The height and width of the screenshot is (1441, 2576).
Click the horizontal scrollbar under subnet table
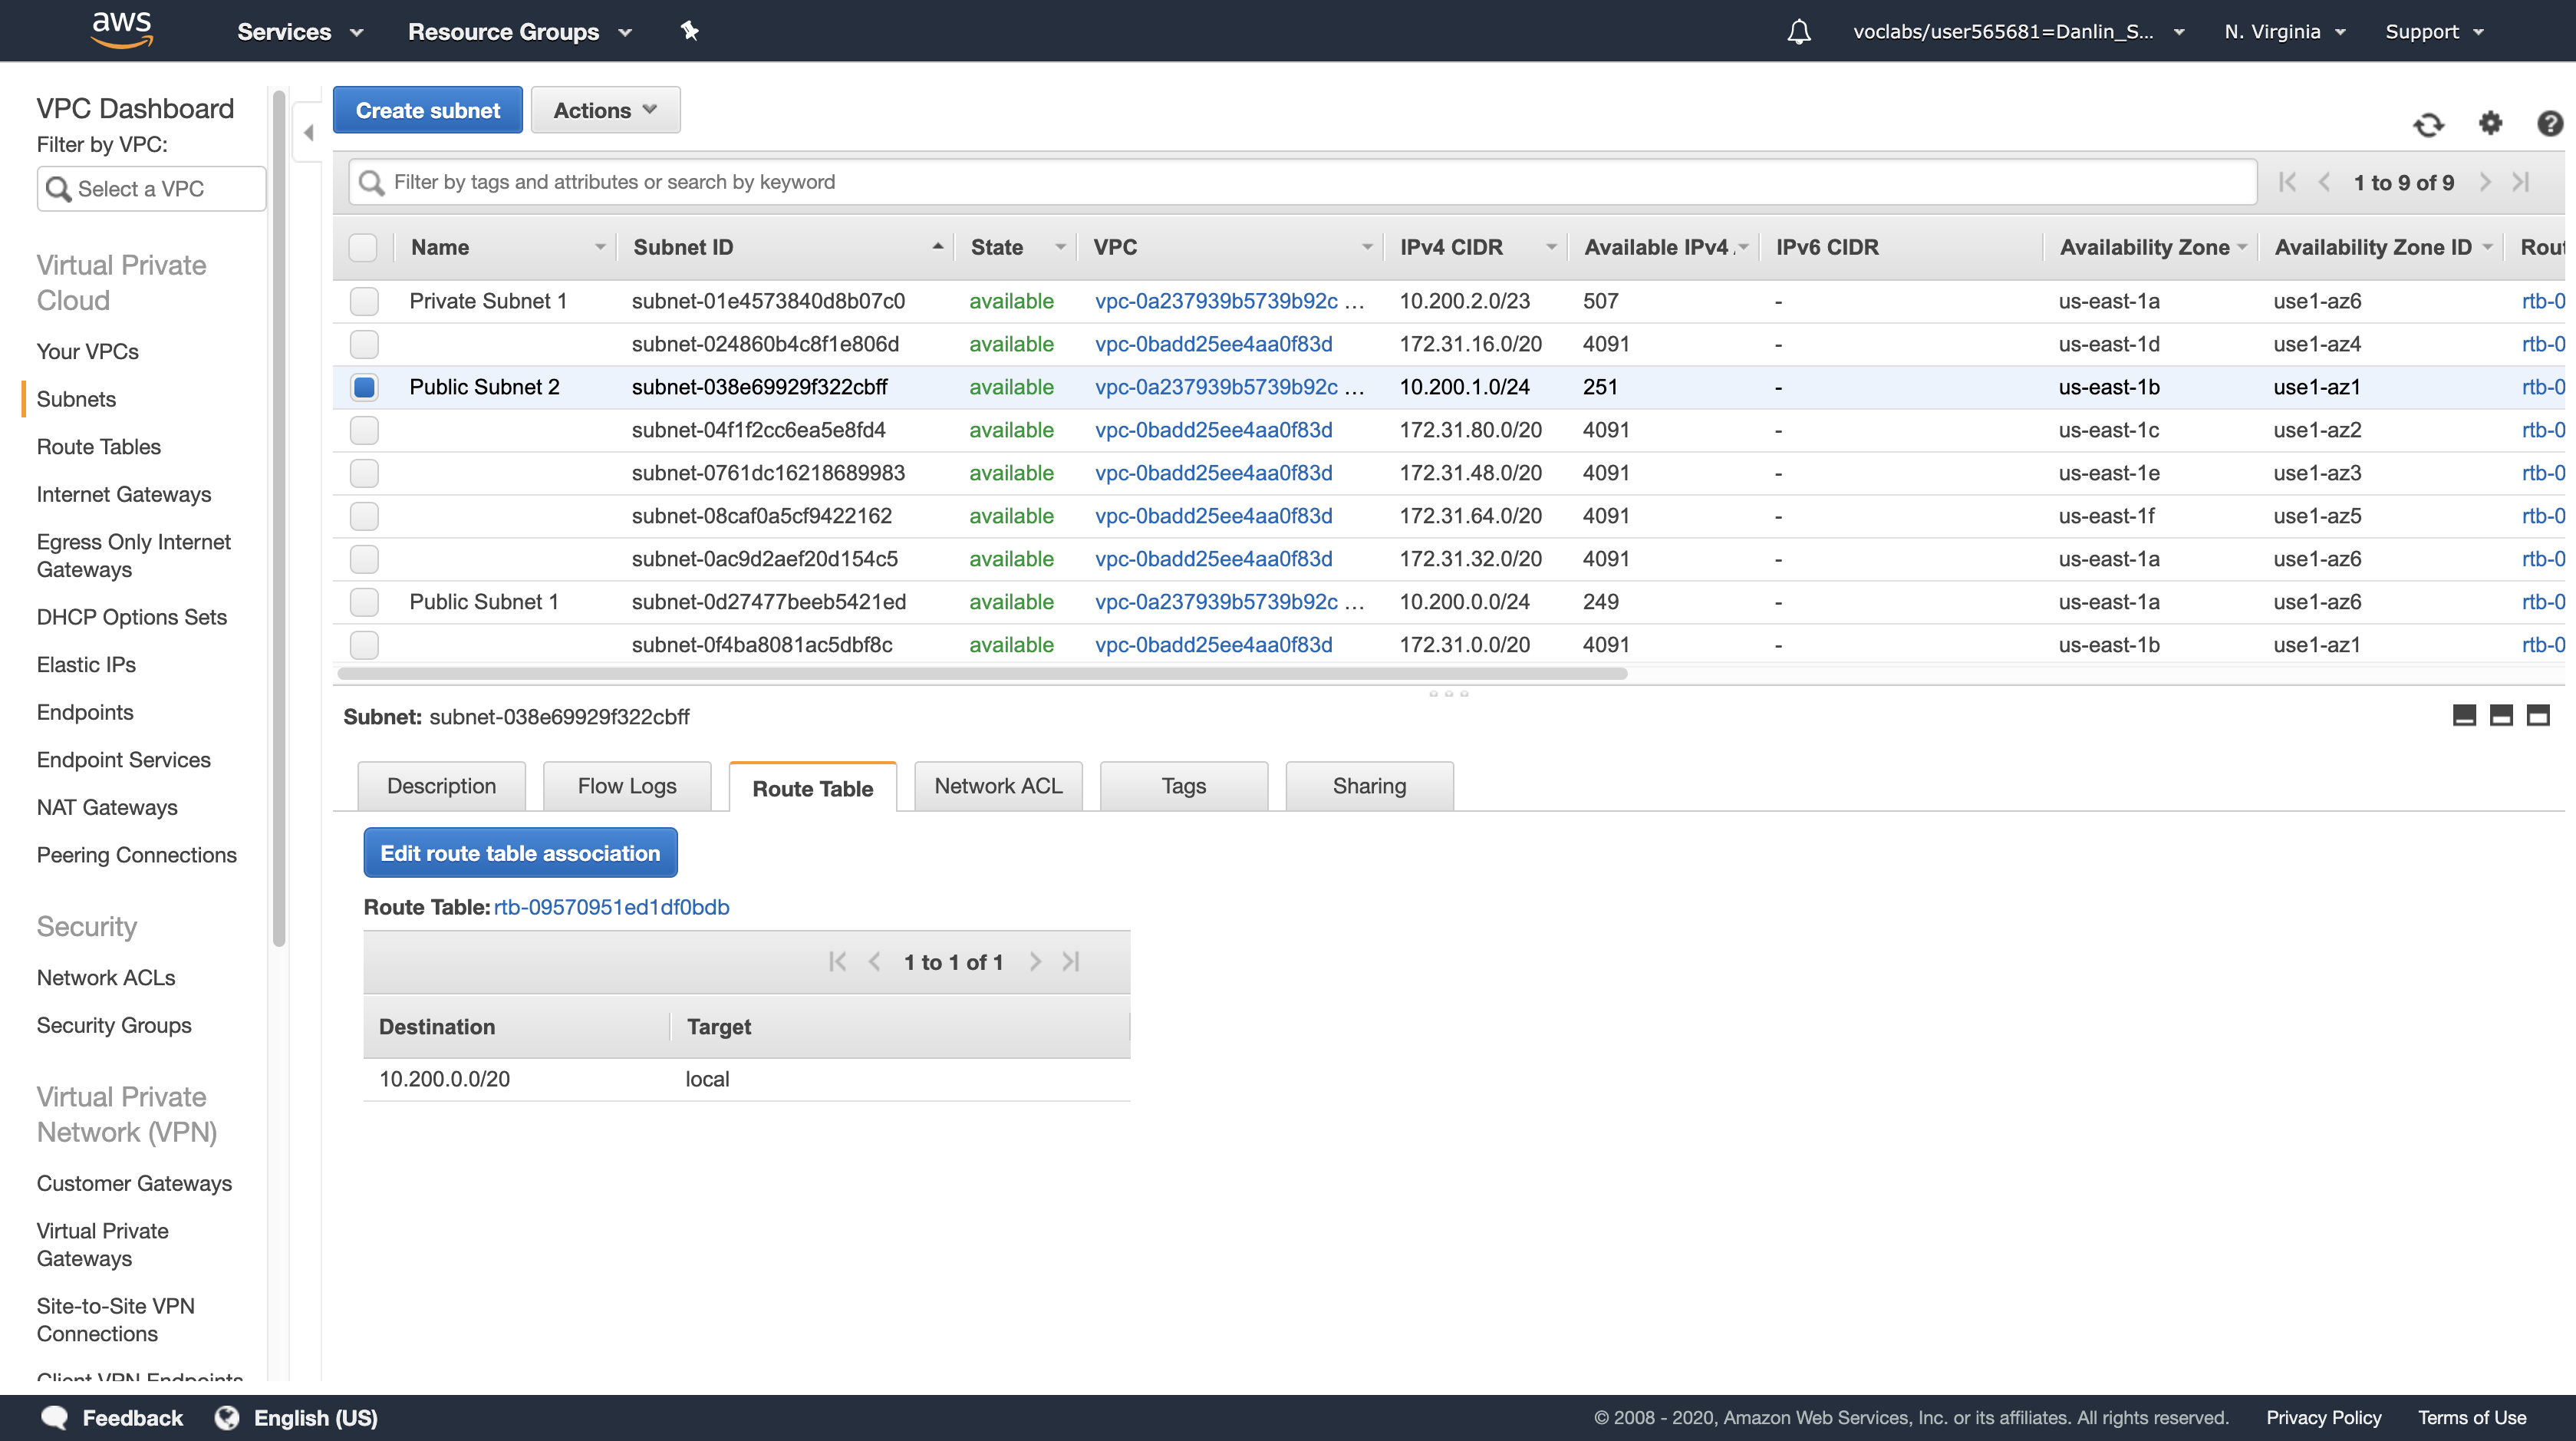(982, 674)
